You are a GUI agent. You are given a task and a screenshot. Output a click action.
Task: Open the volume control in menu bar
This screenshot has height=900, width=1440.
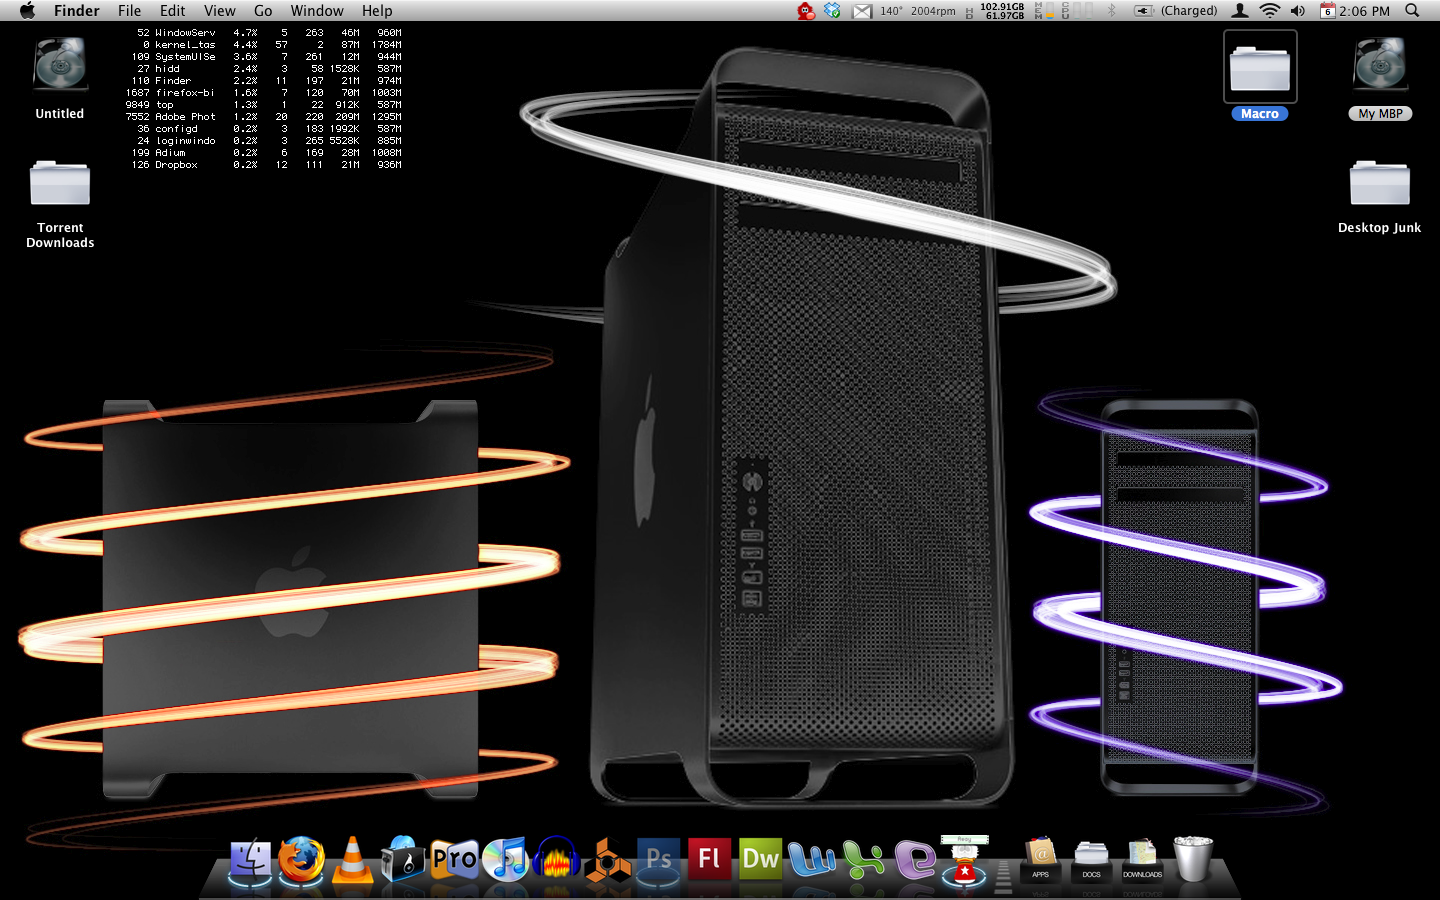click(1298, 11)
